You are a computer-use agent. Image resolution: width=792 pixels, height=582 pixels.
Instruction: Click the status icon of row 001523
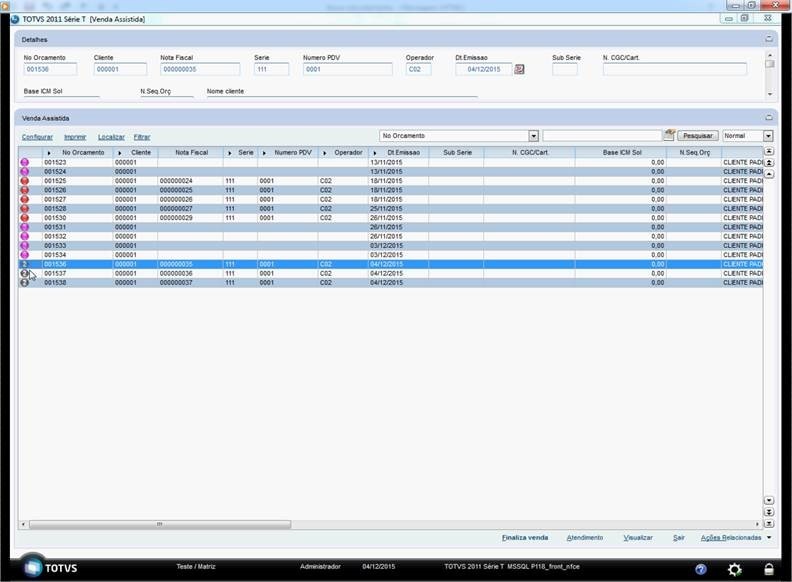[x=24, y=163]
